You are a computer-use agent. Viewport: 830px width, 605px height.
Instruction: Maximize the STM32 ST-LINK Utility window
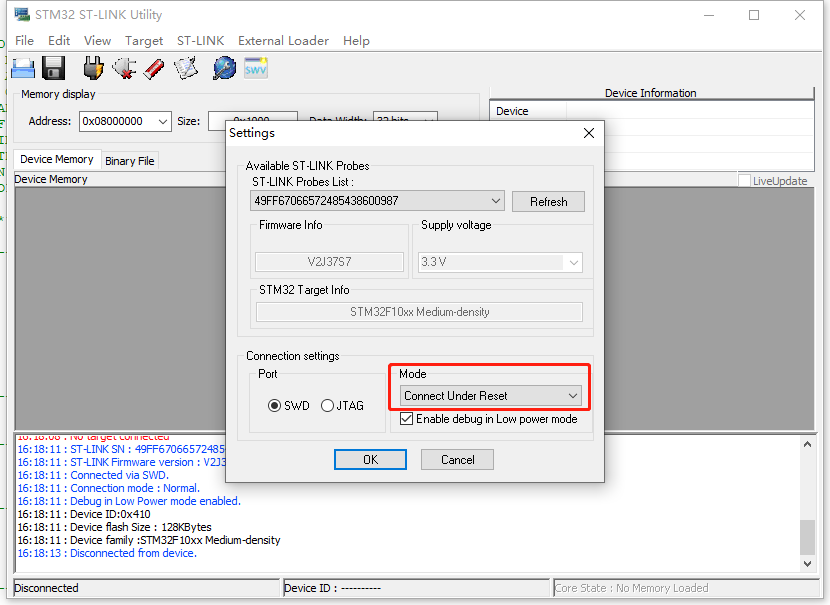point(754,15)
